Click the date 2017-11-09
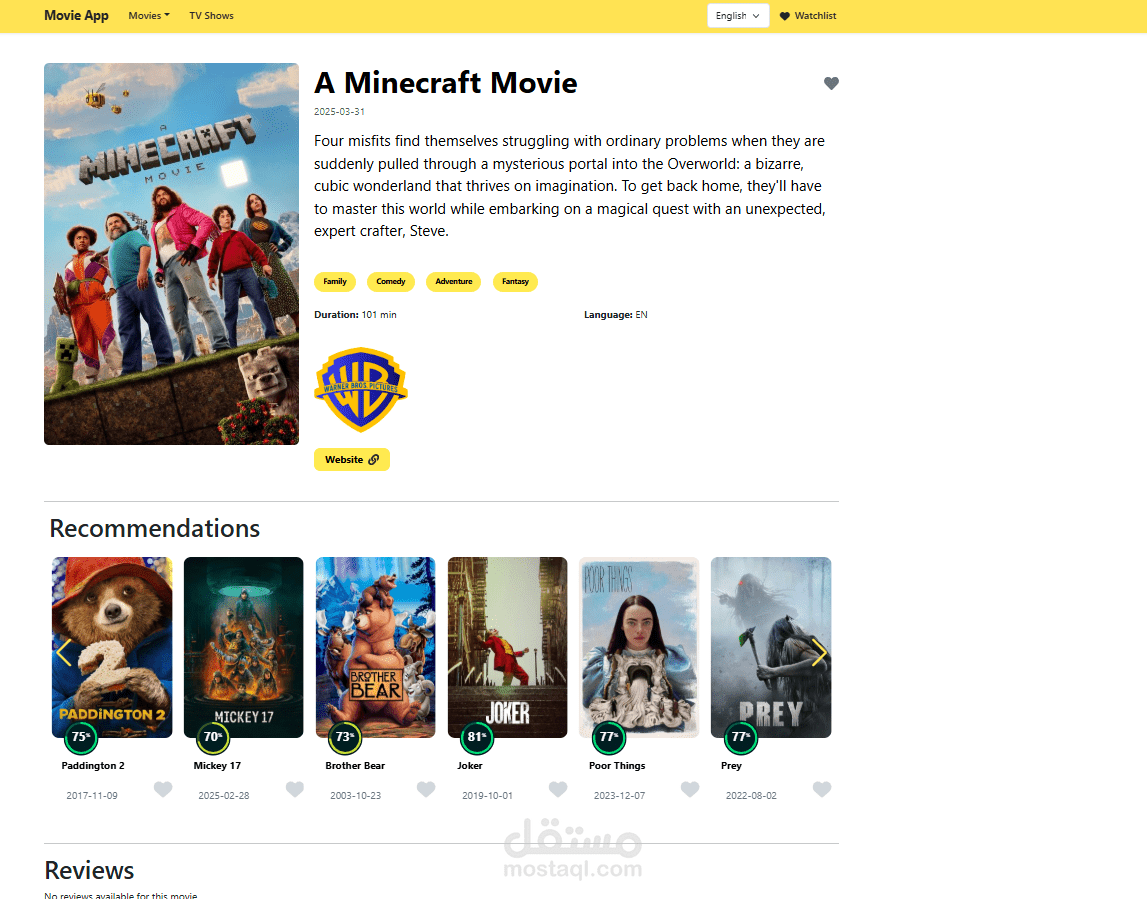 [92, 796]
